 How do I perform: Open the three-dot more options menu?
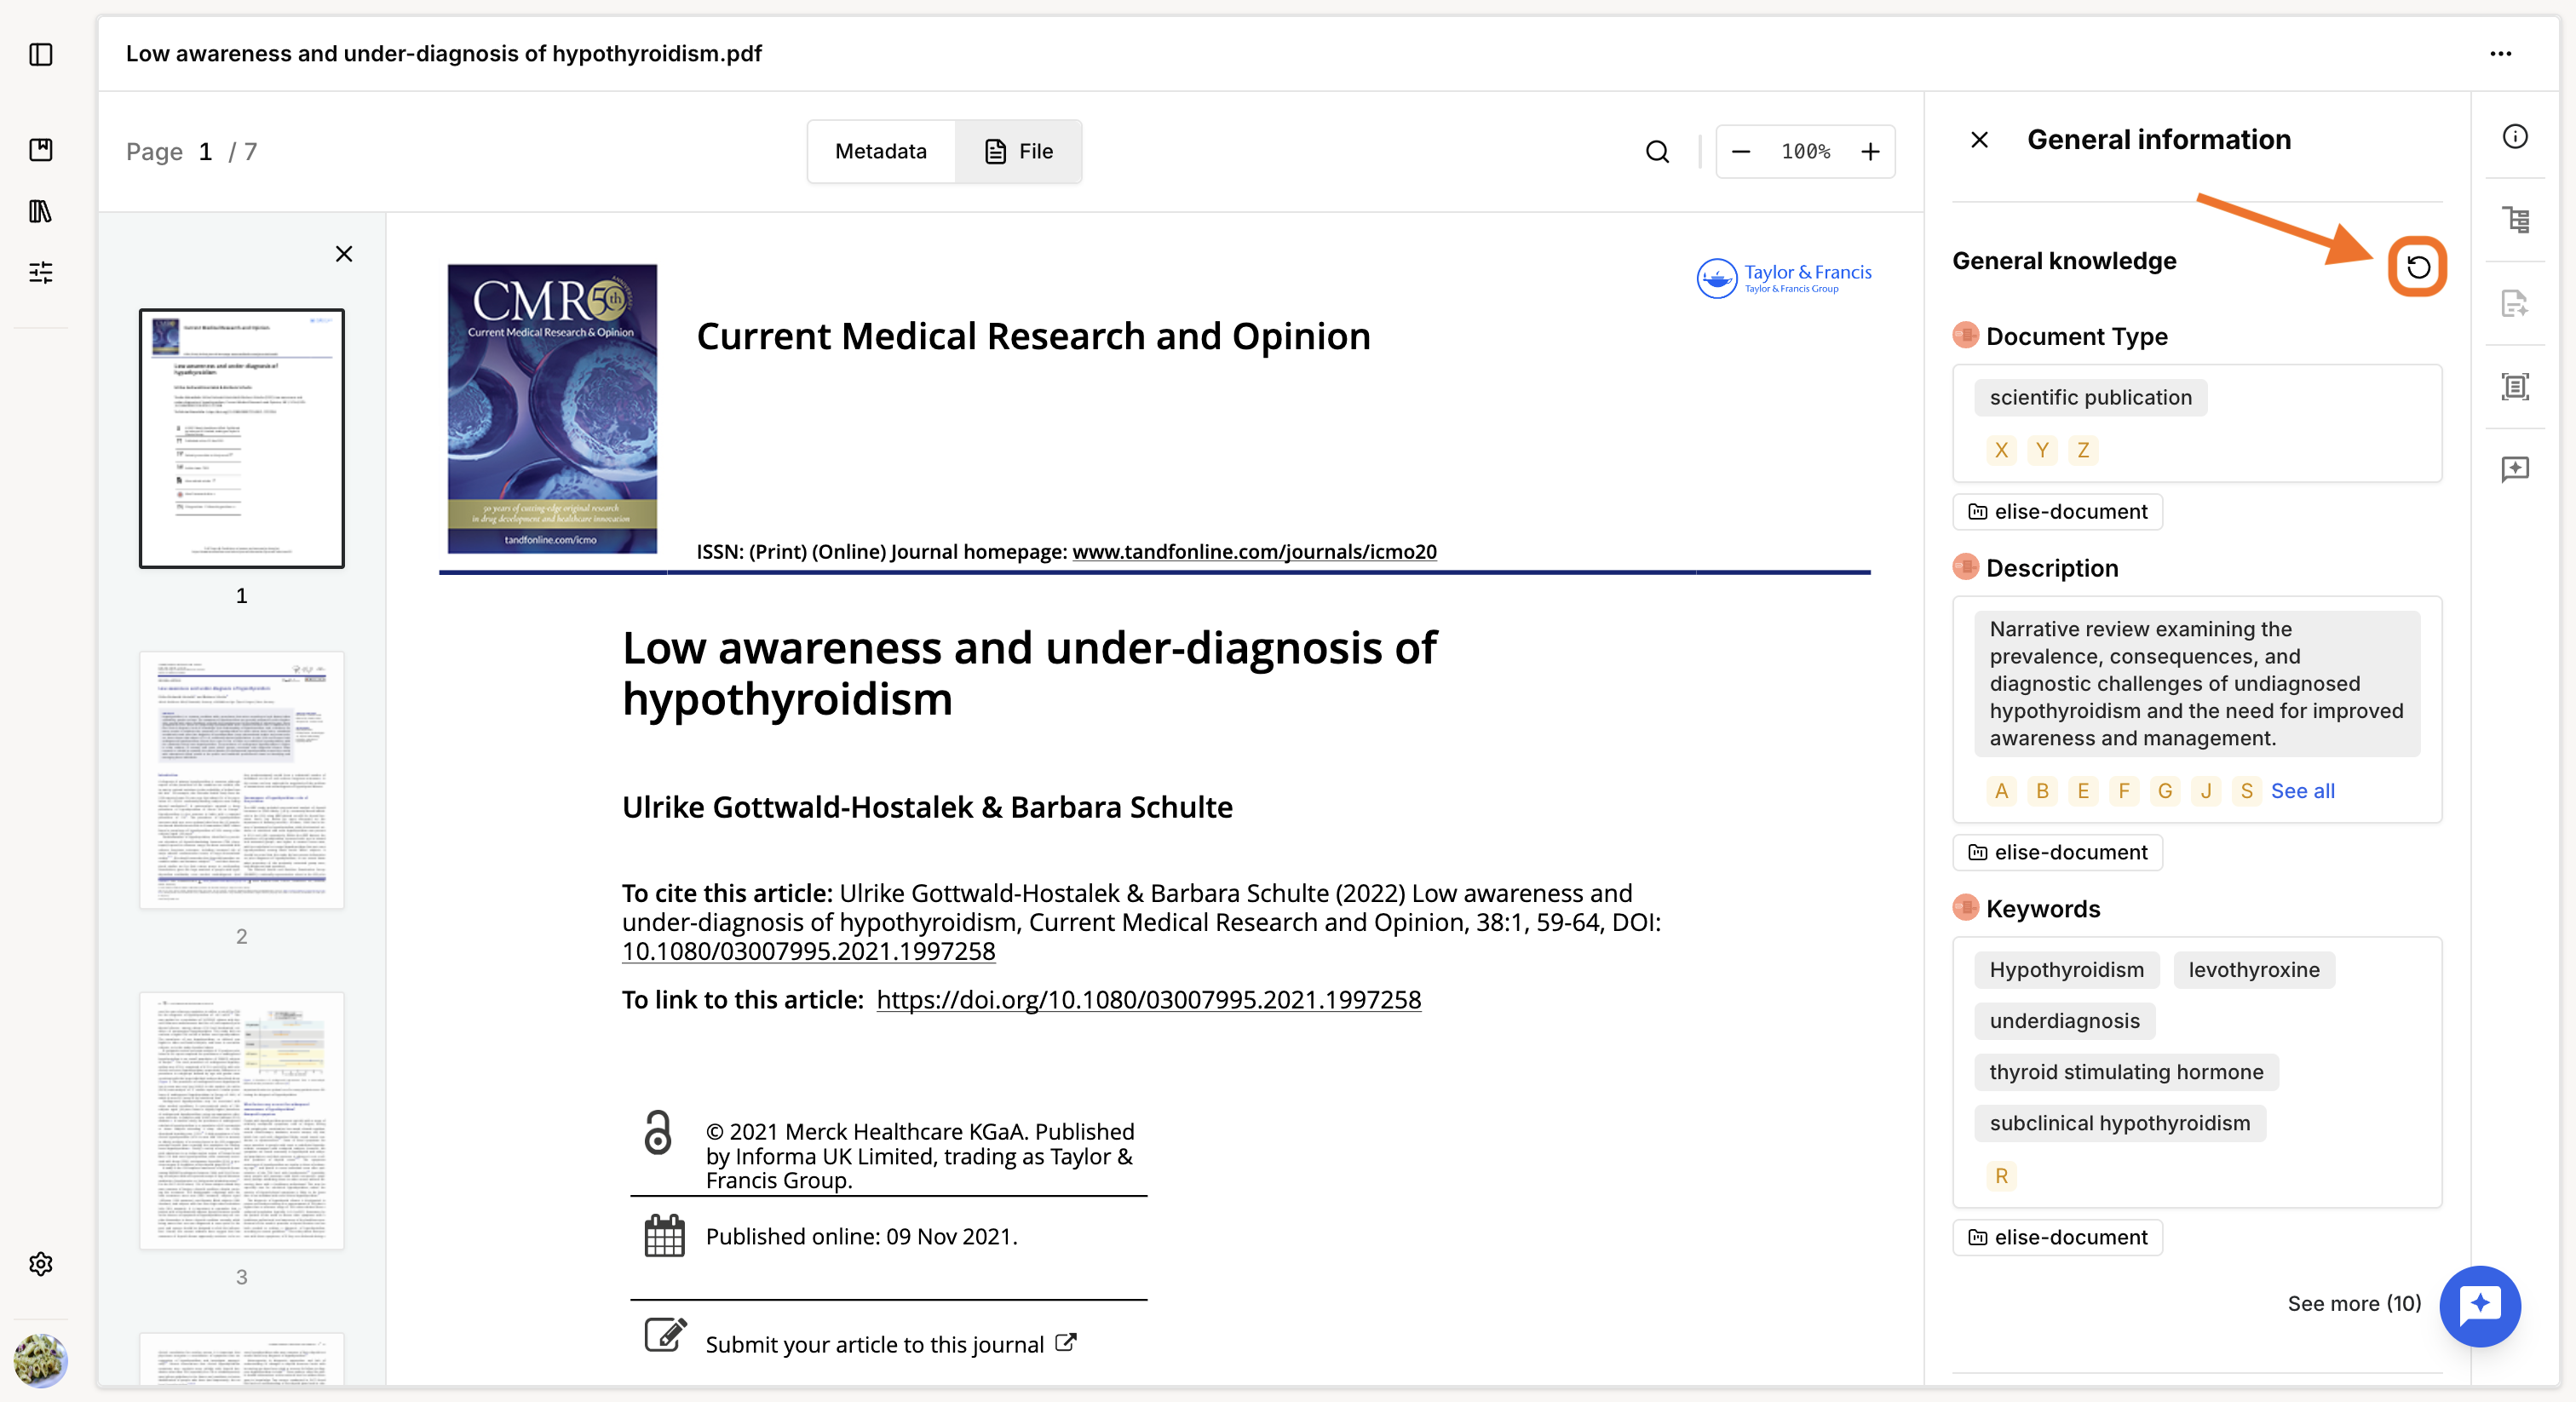pos(2500,54)
